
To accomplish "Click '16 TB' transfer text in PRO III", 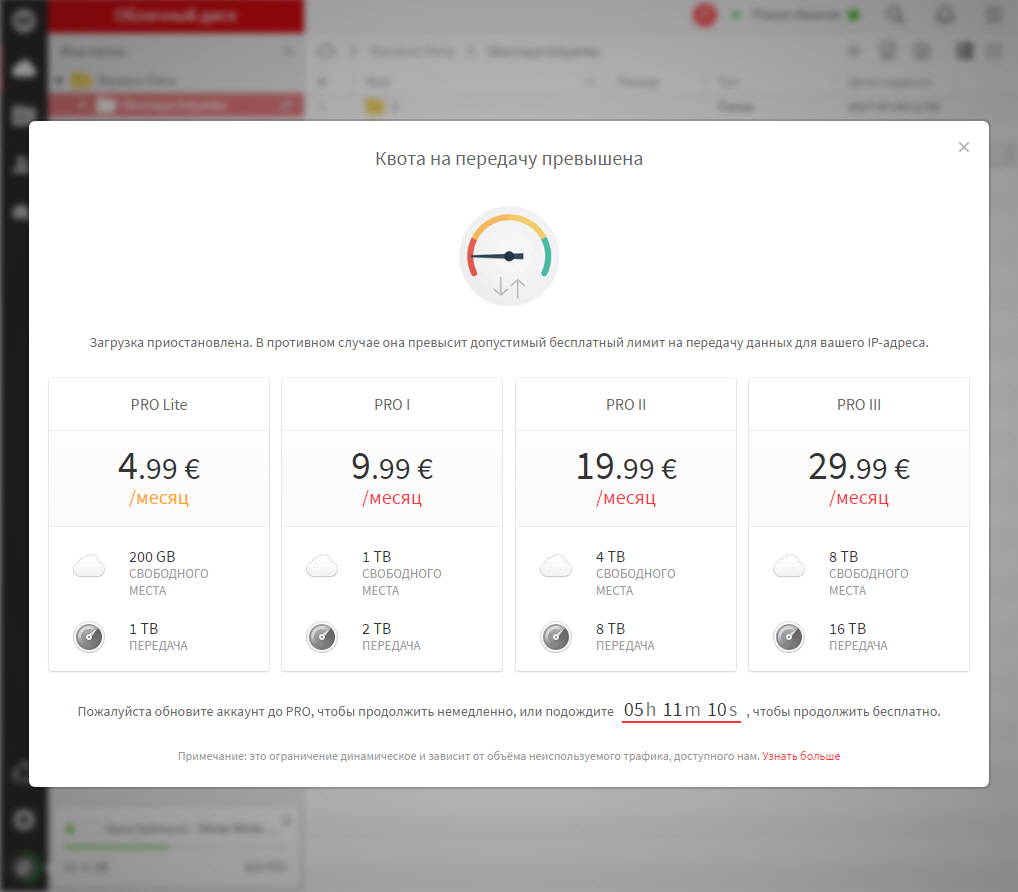I will click(x=847, y=629).
